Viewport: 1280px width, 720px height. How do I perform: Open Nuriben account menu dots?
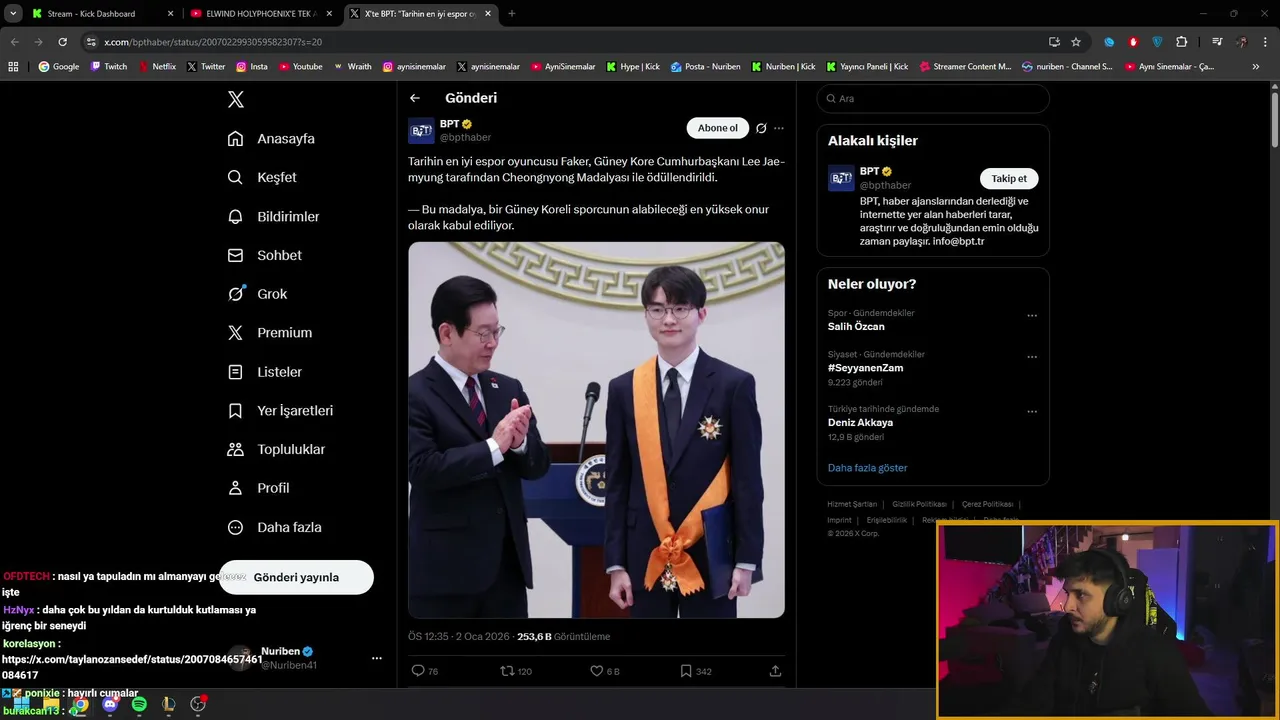click(x=377, y=658)
